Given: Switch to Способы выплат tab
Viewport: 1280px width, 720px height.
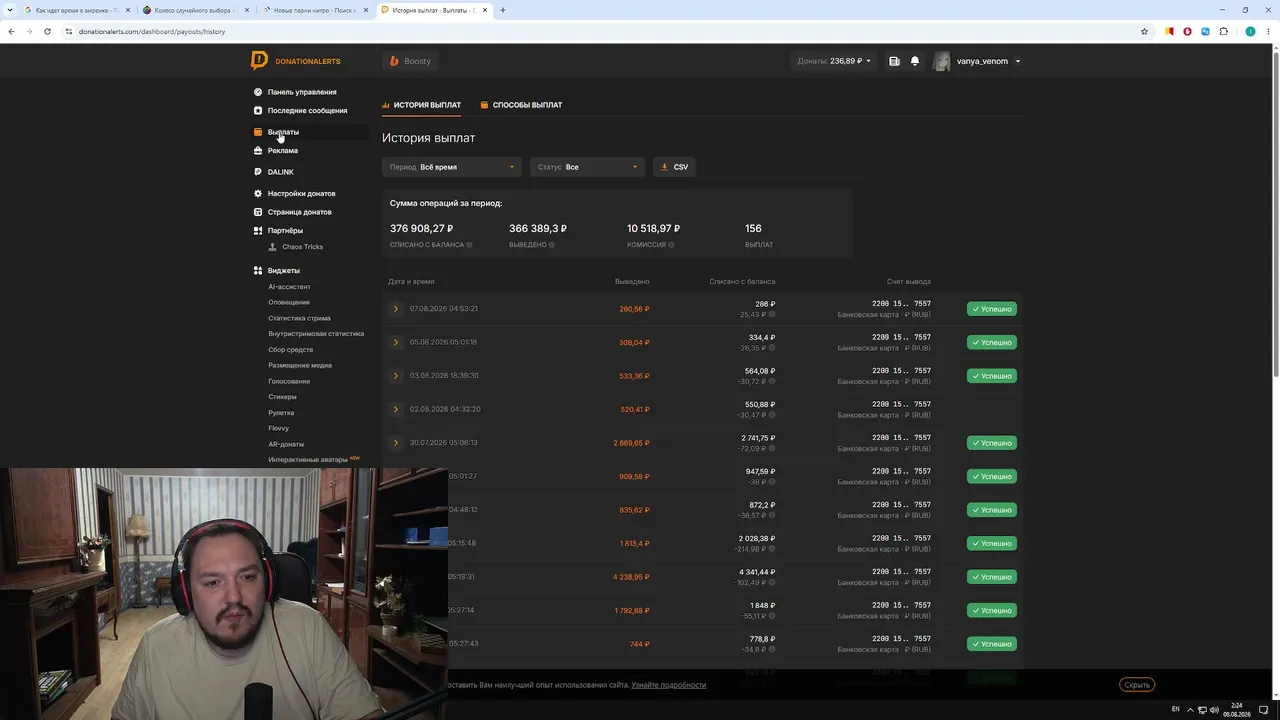Looking at the screenshot, I should tap(521, 105).
